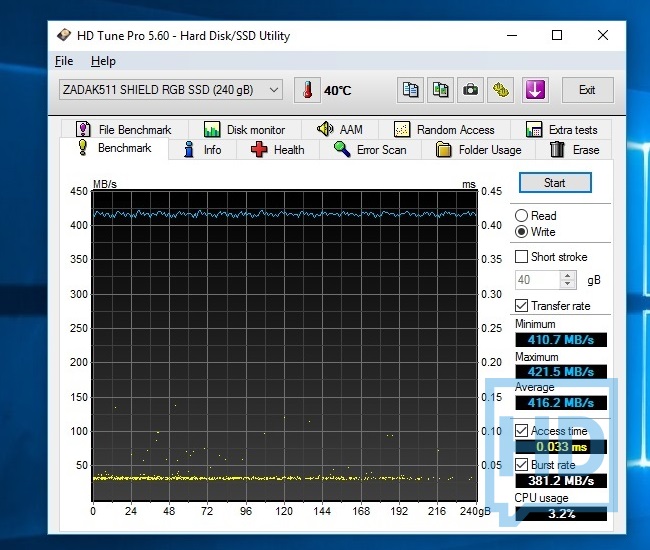Open the ZADAK511 SHIELD drive selection dropdown
This screenshot has width=650, height=550.
tap(170, 90)
